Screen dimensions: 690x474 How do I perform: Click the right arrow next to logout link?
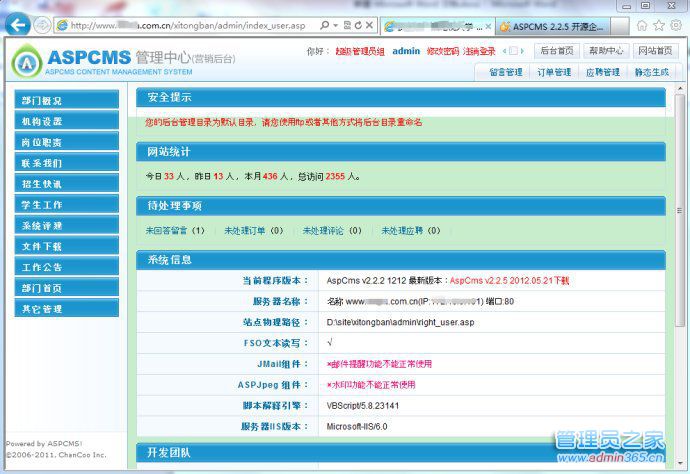(x=522, y=51)
